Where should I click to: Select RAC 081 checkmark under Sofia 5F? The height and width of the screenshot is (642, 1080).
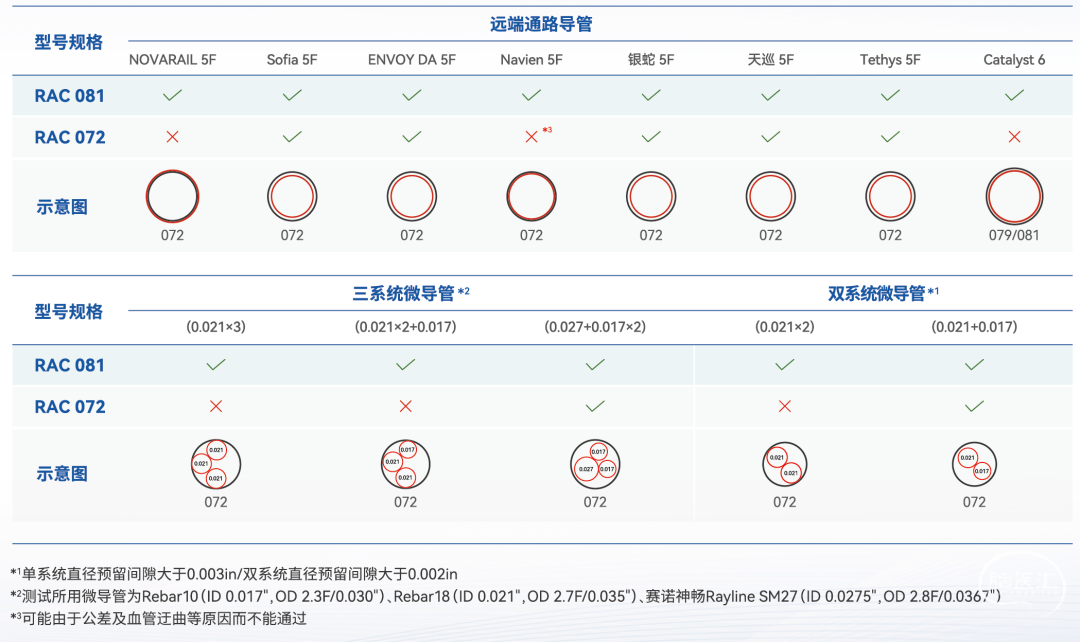(292, 95)
